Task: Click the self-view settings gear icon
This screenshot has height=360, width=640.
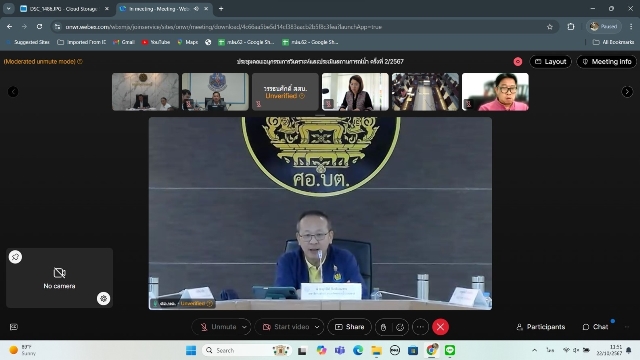Action: point(103,298)
